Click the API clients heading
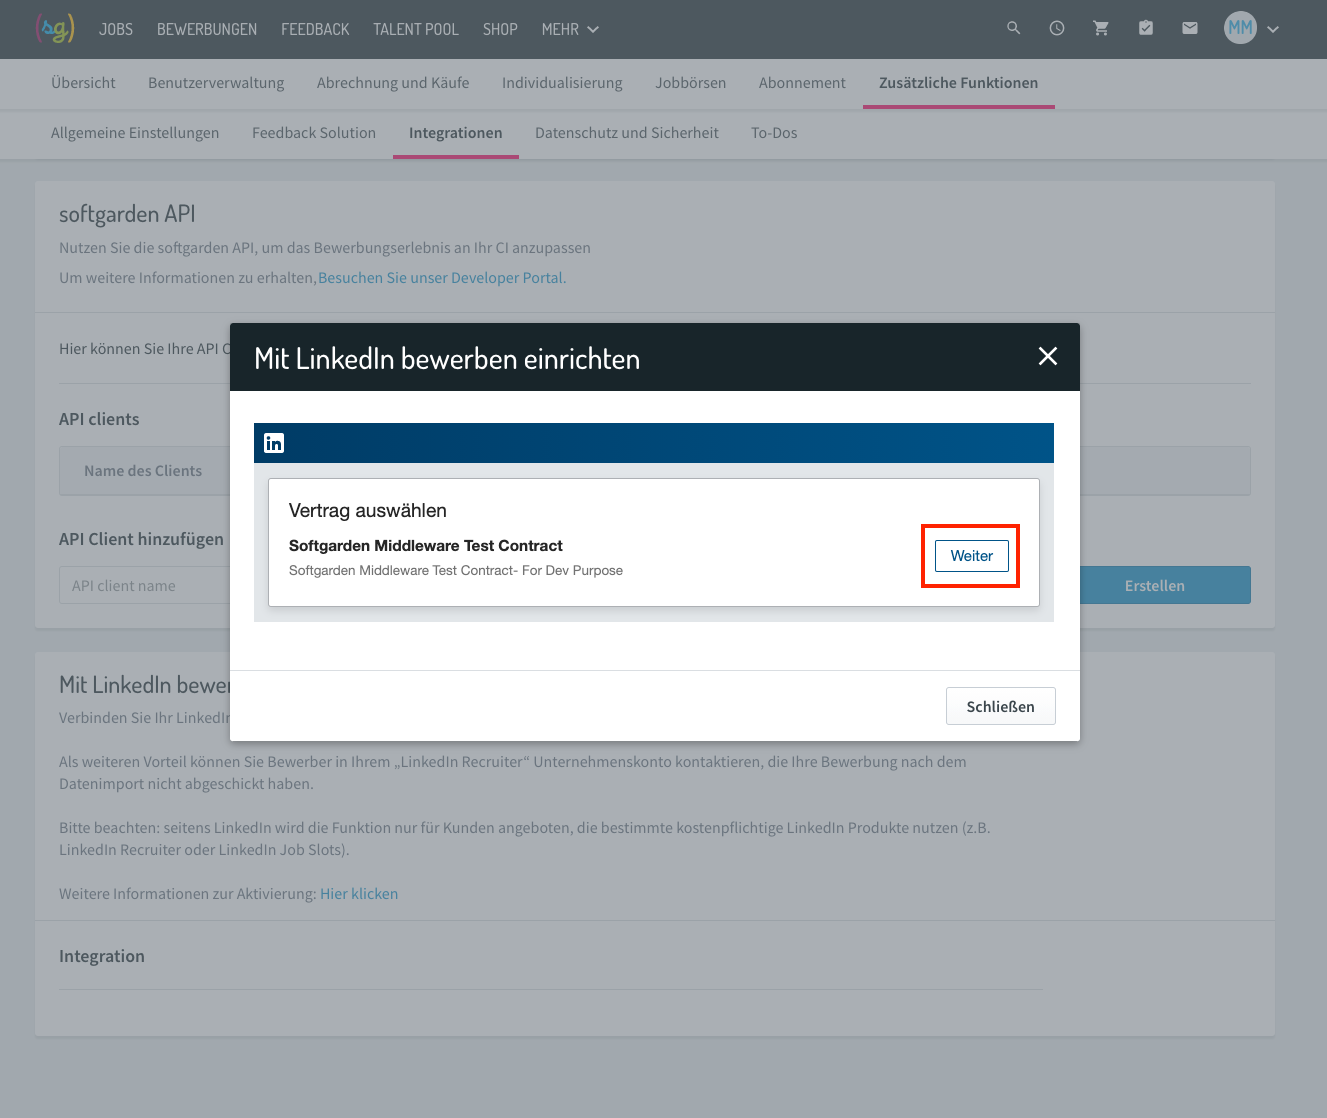This screenshot has width=1327, height=1118. (99, 419)
